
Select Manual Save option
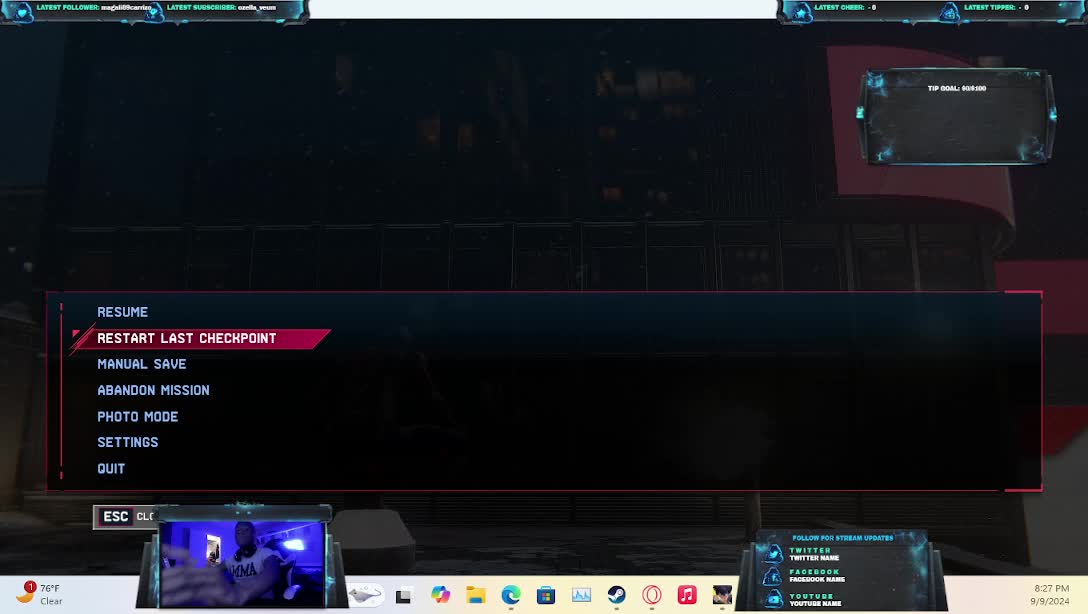pyautogui.click(x=142, y=364)
